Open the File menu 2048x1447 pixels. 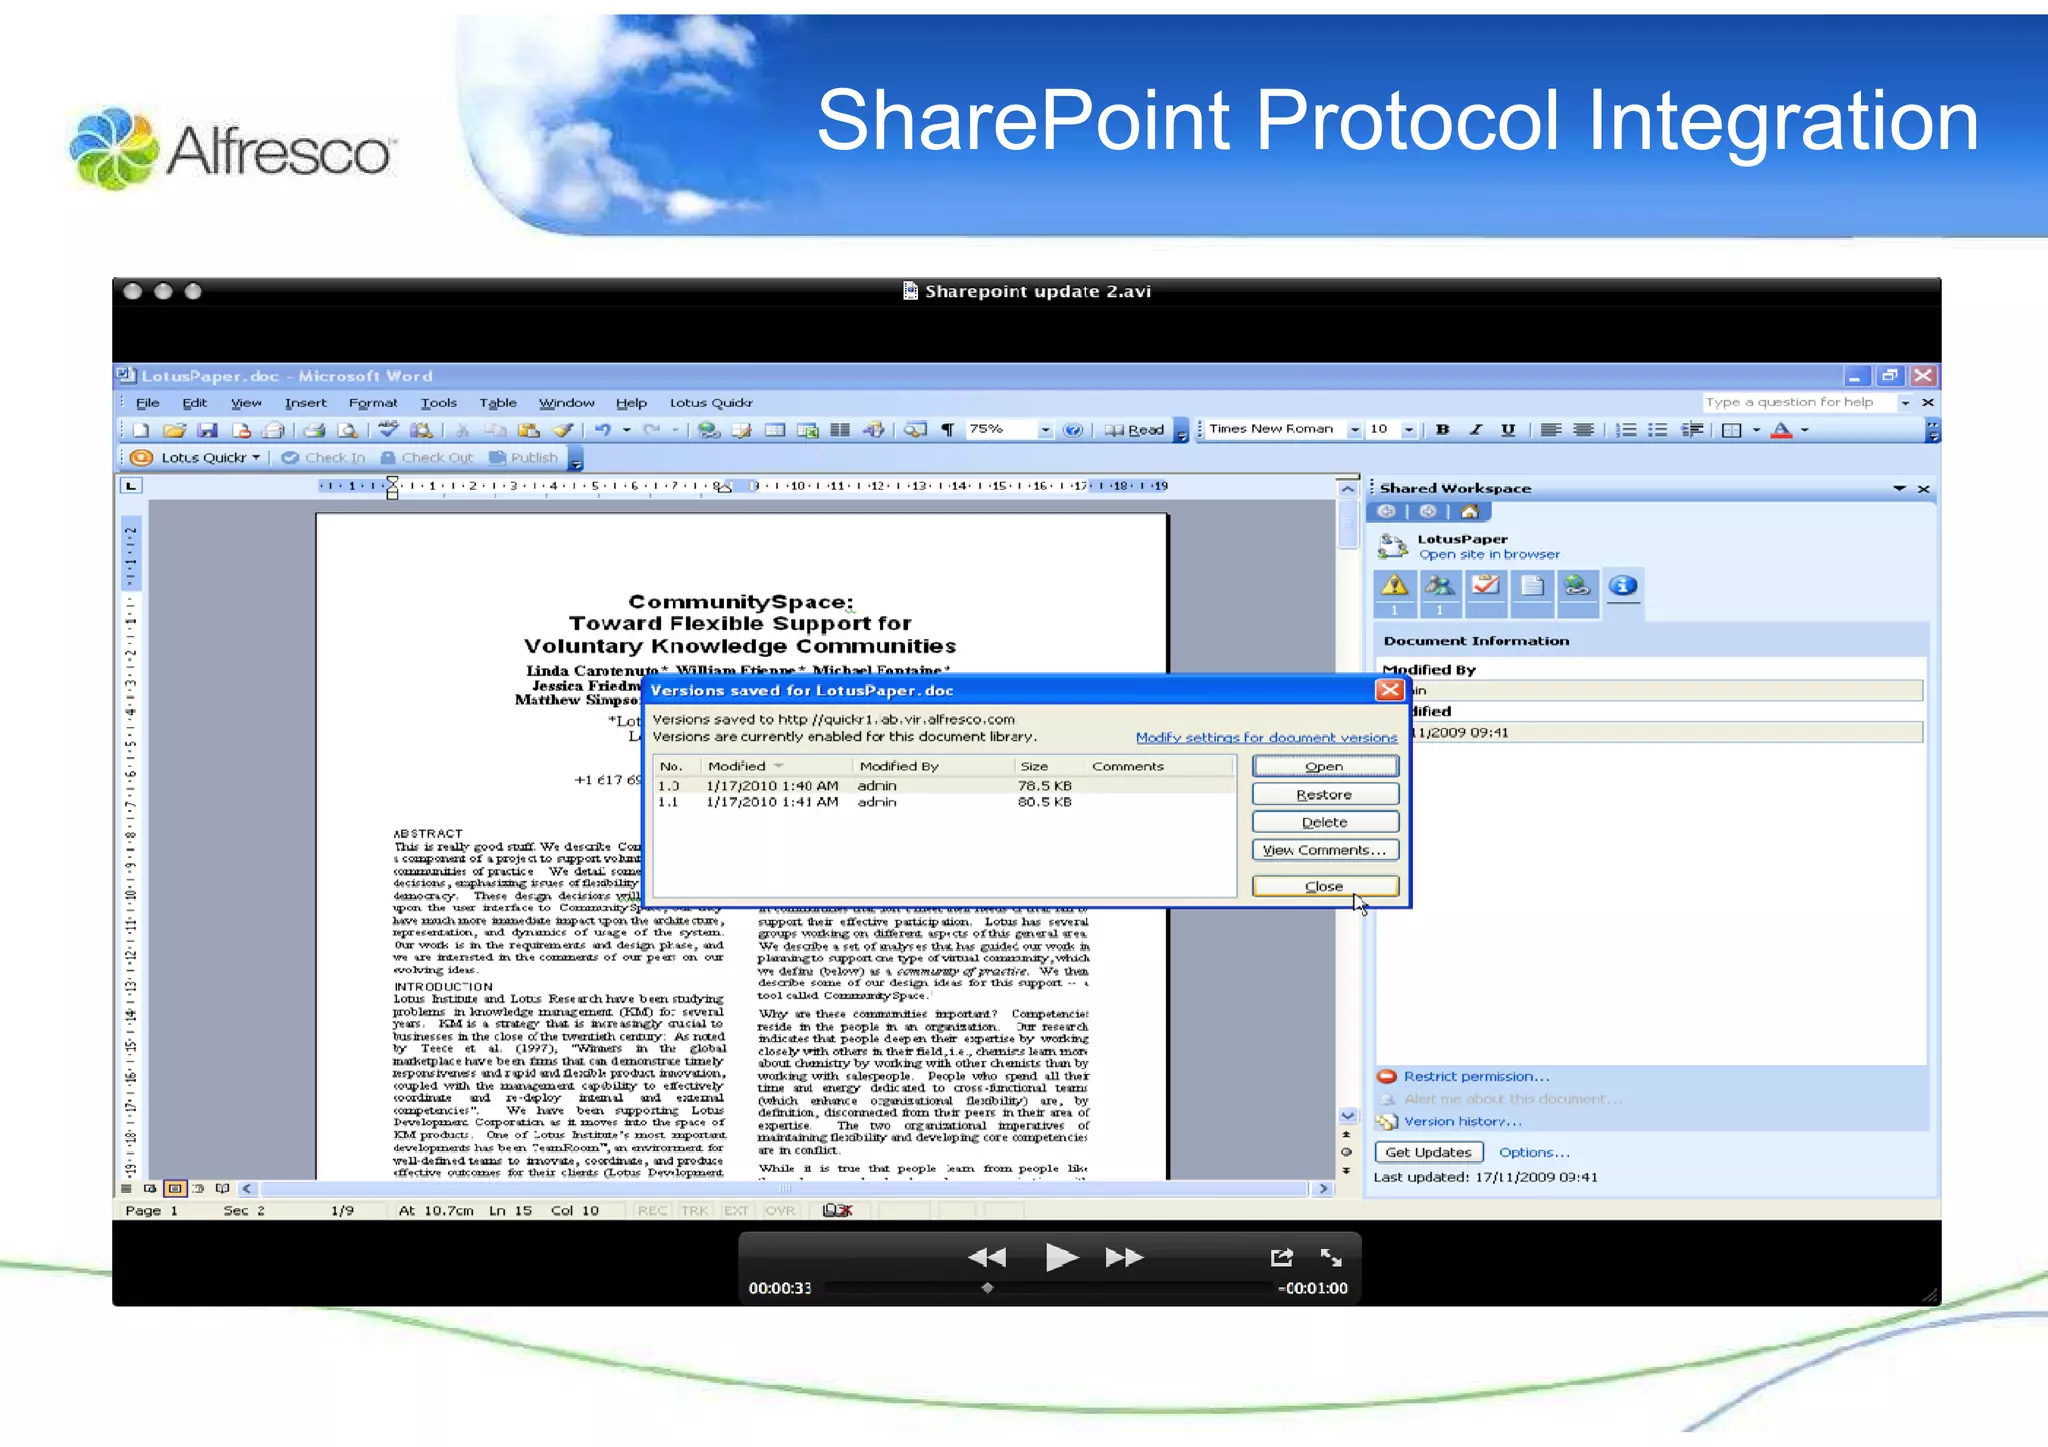tap(147, 403)
